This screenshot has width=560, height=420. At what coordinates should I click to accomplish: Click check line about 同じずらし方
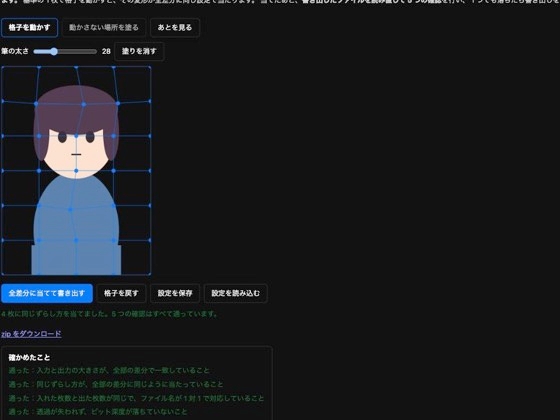(x=116, y=384)
